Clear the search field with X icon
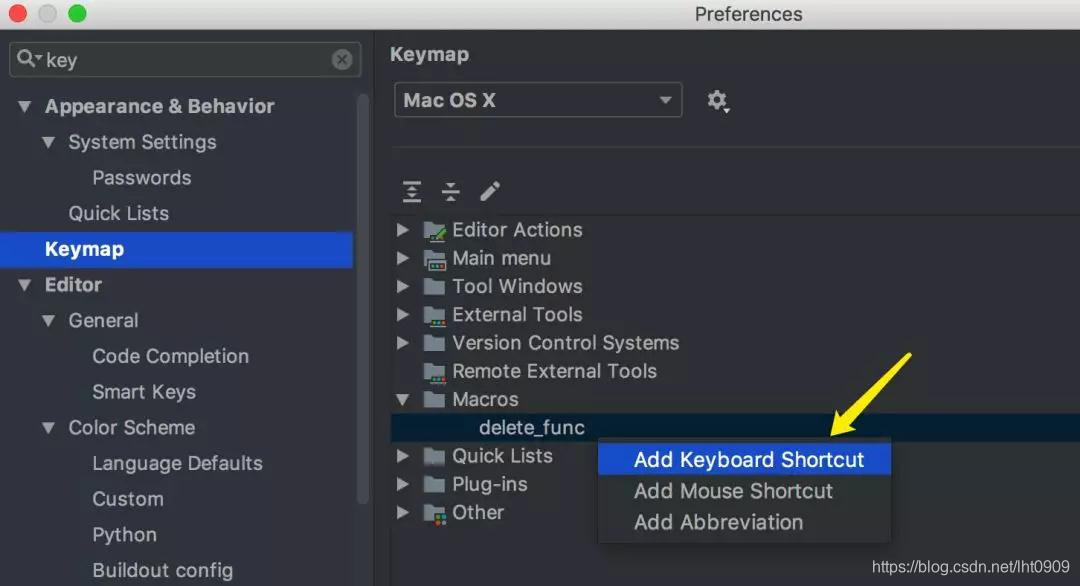Viewport: 1080px width, 586px height. 342,60
